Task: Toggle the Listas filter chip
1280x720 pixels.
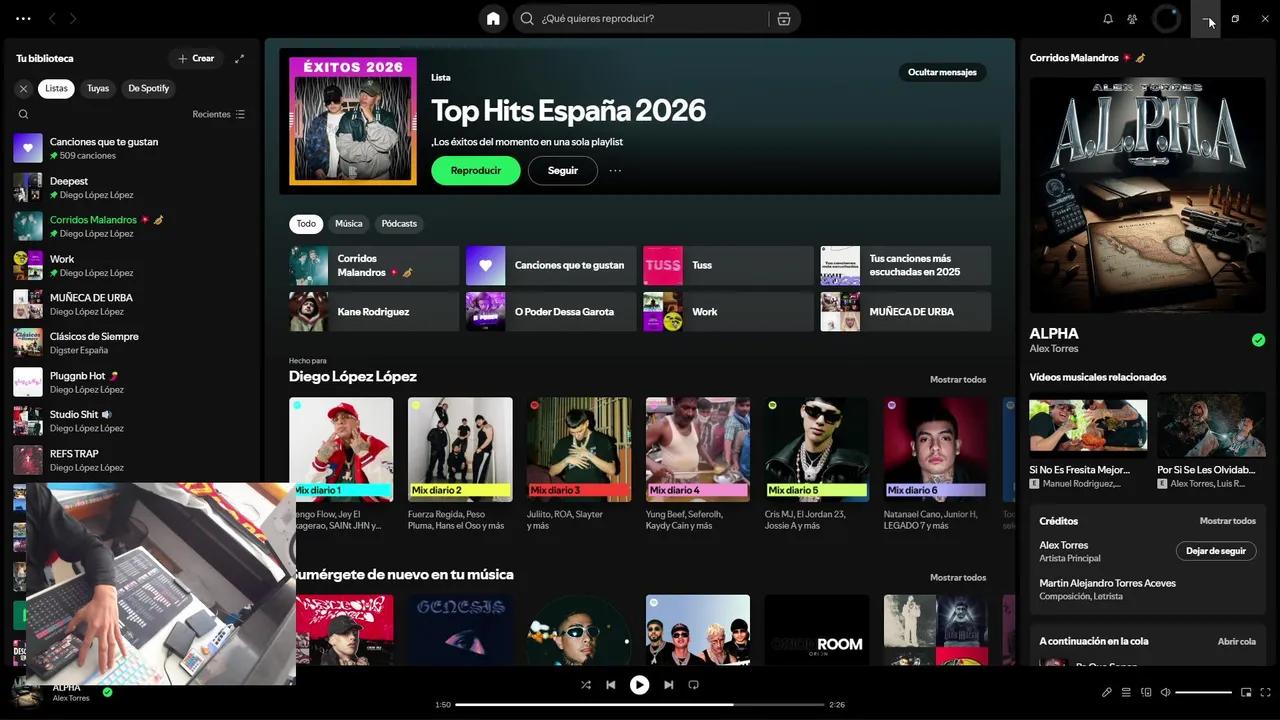Action: 56,88
